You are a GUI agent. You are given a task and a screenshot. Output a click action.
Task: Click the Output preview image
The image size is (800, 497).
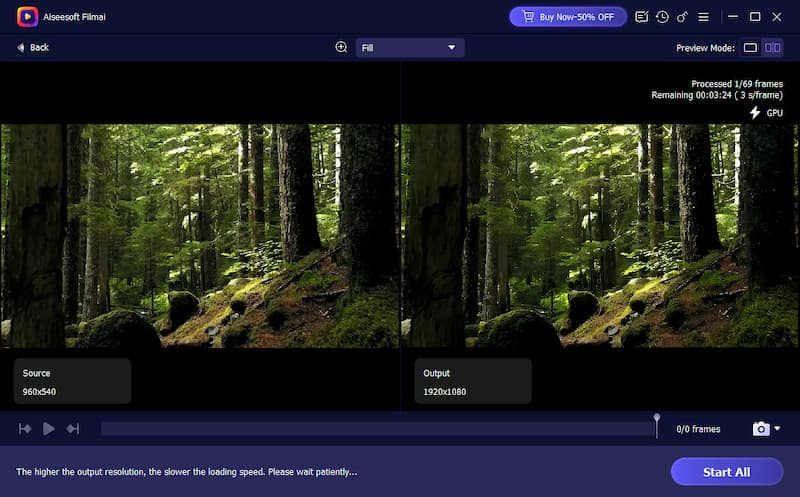point(599,236)
